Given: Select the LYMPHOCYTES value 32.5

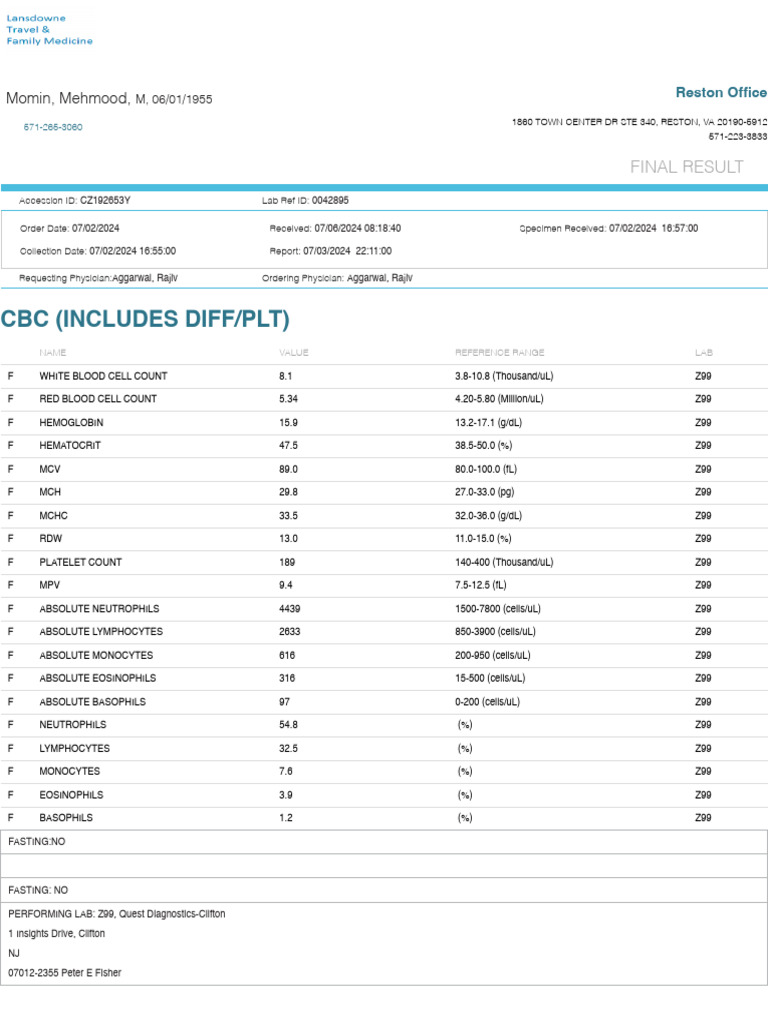Looking at the screenshot, I should 289,748.
